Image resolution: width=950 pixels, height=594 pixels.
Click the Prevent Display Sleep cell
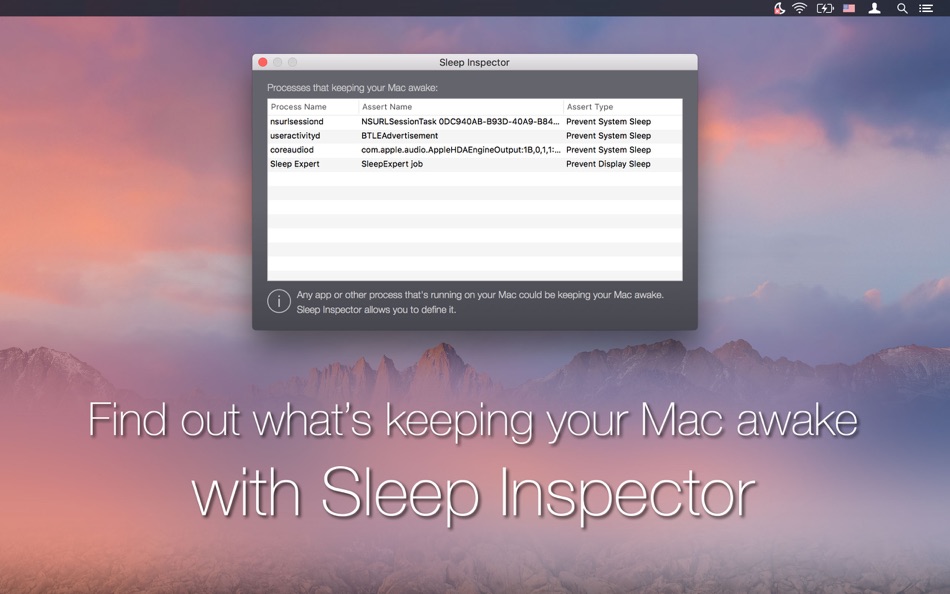tap(608, 164)
